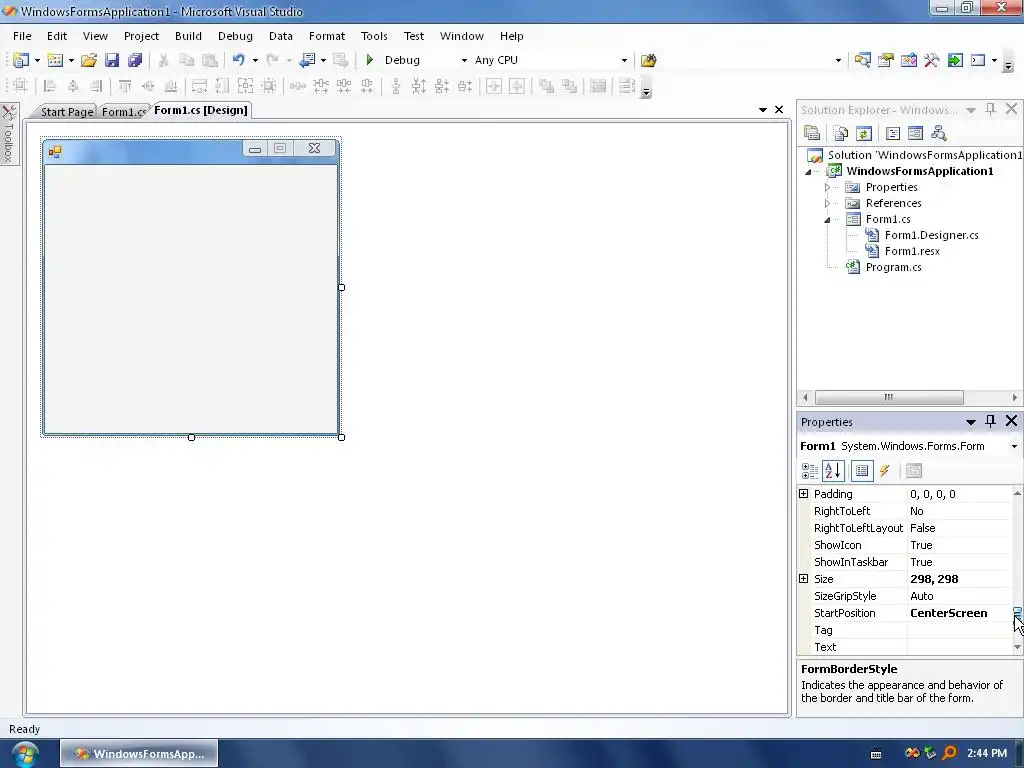Toggle Categorized view in Properties panel
1024x768 pixels.
click(x=810, y=471)
